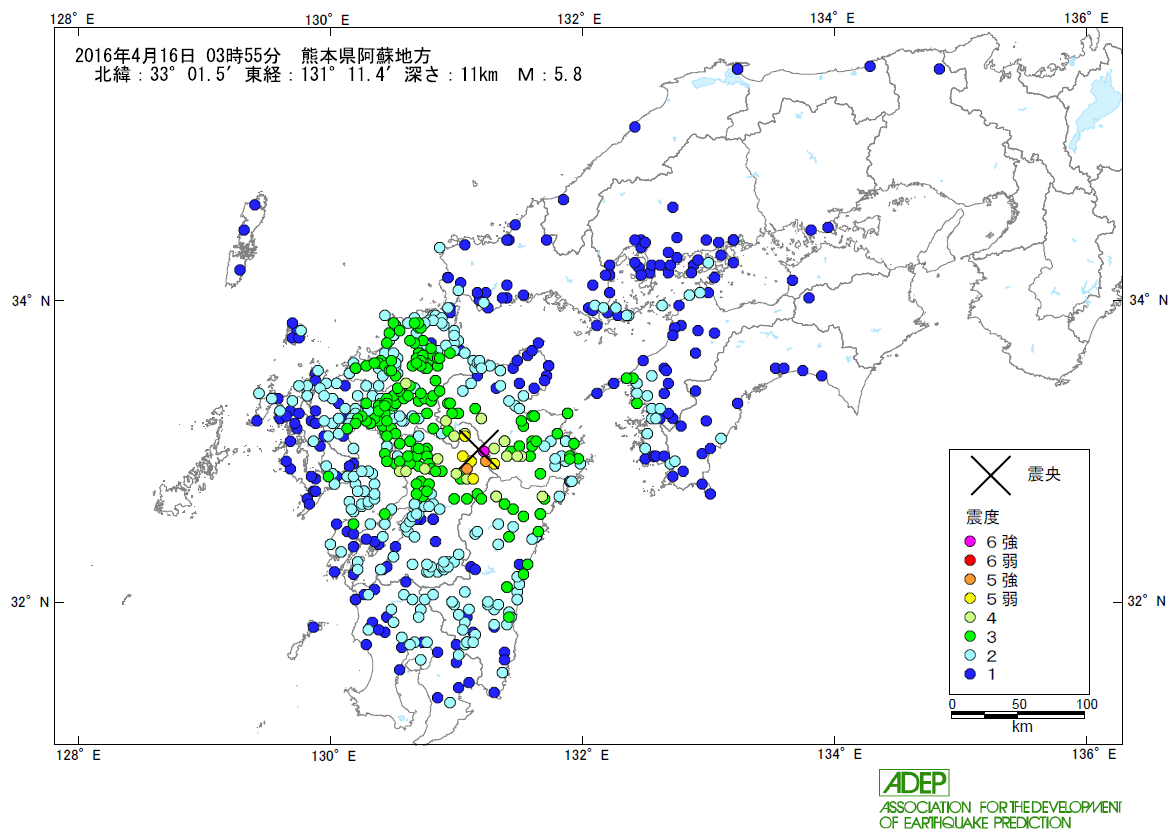
Task: Click the right 32° N axis label
Action: (1146, 601)
